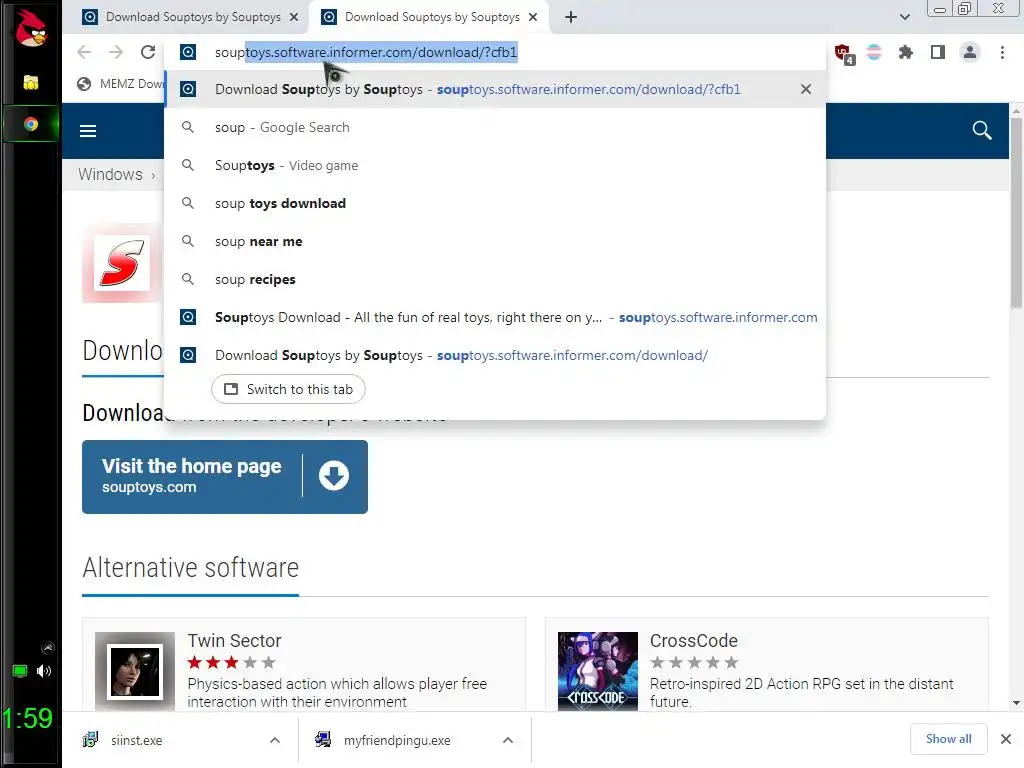Pick the 'soup toys download' suggestion
The height and width of the screenshot is (768, 1024).
495,203
